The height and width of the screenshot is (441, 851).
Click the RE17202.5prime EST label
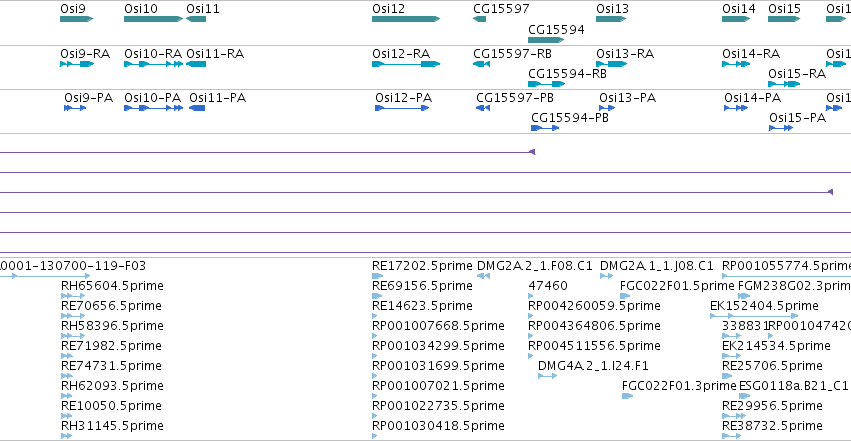click(x=422, y=266)
